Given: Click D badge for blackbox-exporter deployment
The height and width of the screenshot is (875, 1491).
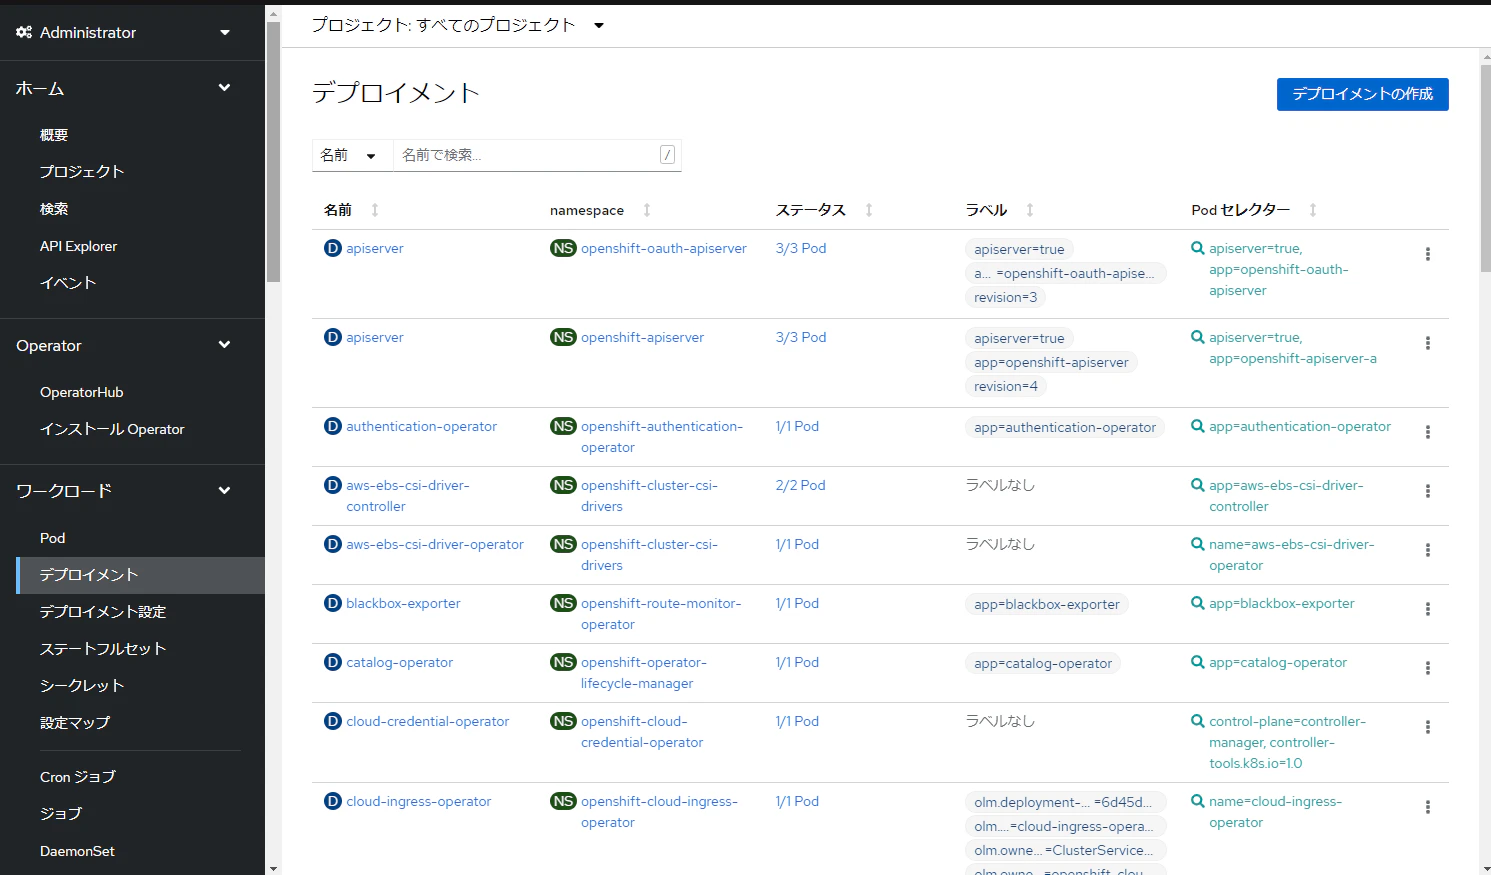Looking at the screenshot, I should (333, 603).
